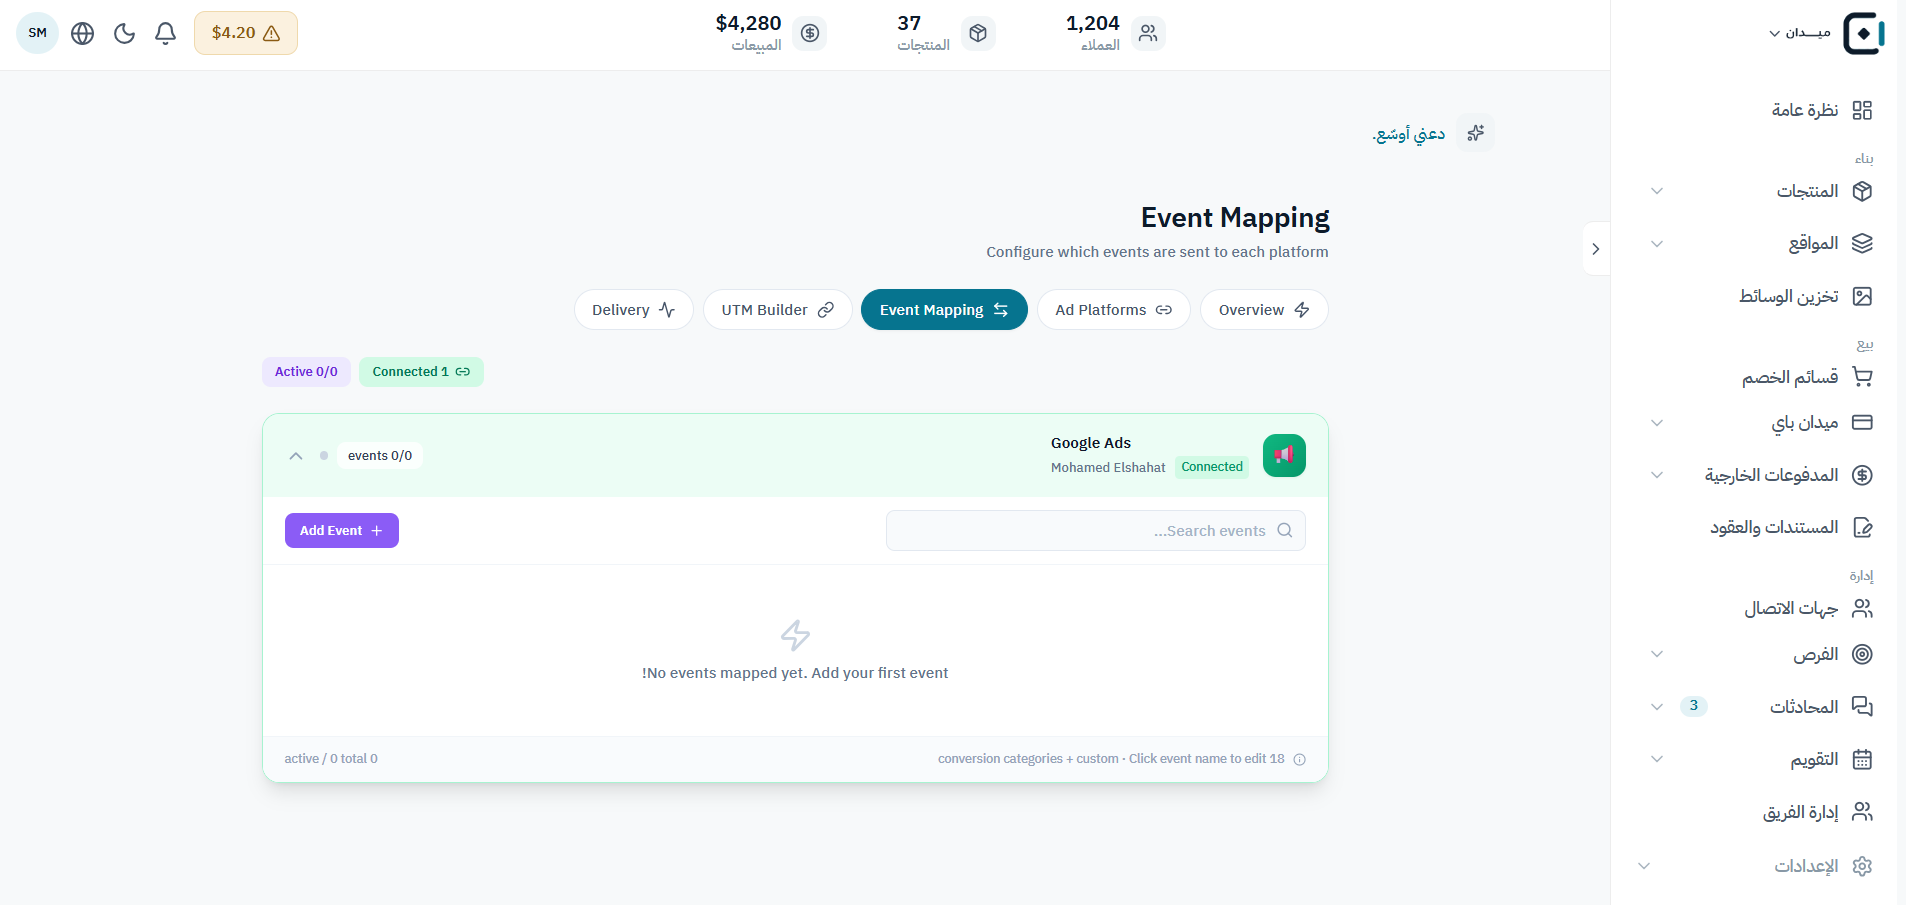Screen dimensions: 1906x905
Task: Open إدارة الفريق team management
Action: [1817, 812]
